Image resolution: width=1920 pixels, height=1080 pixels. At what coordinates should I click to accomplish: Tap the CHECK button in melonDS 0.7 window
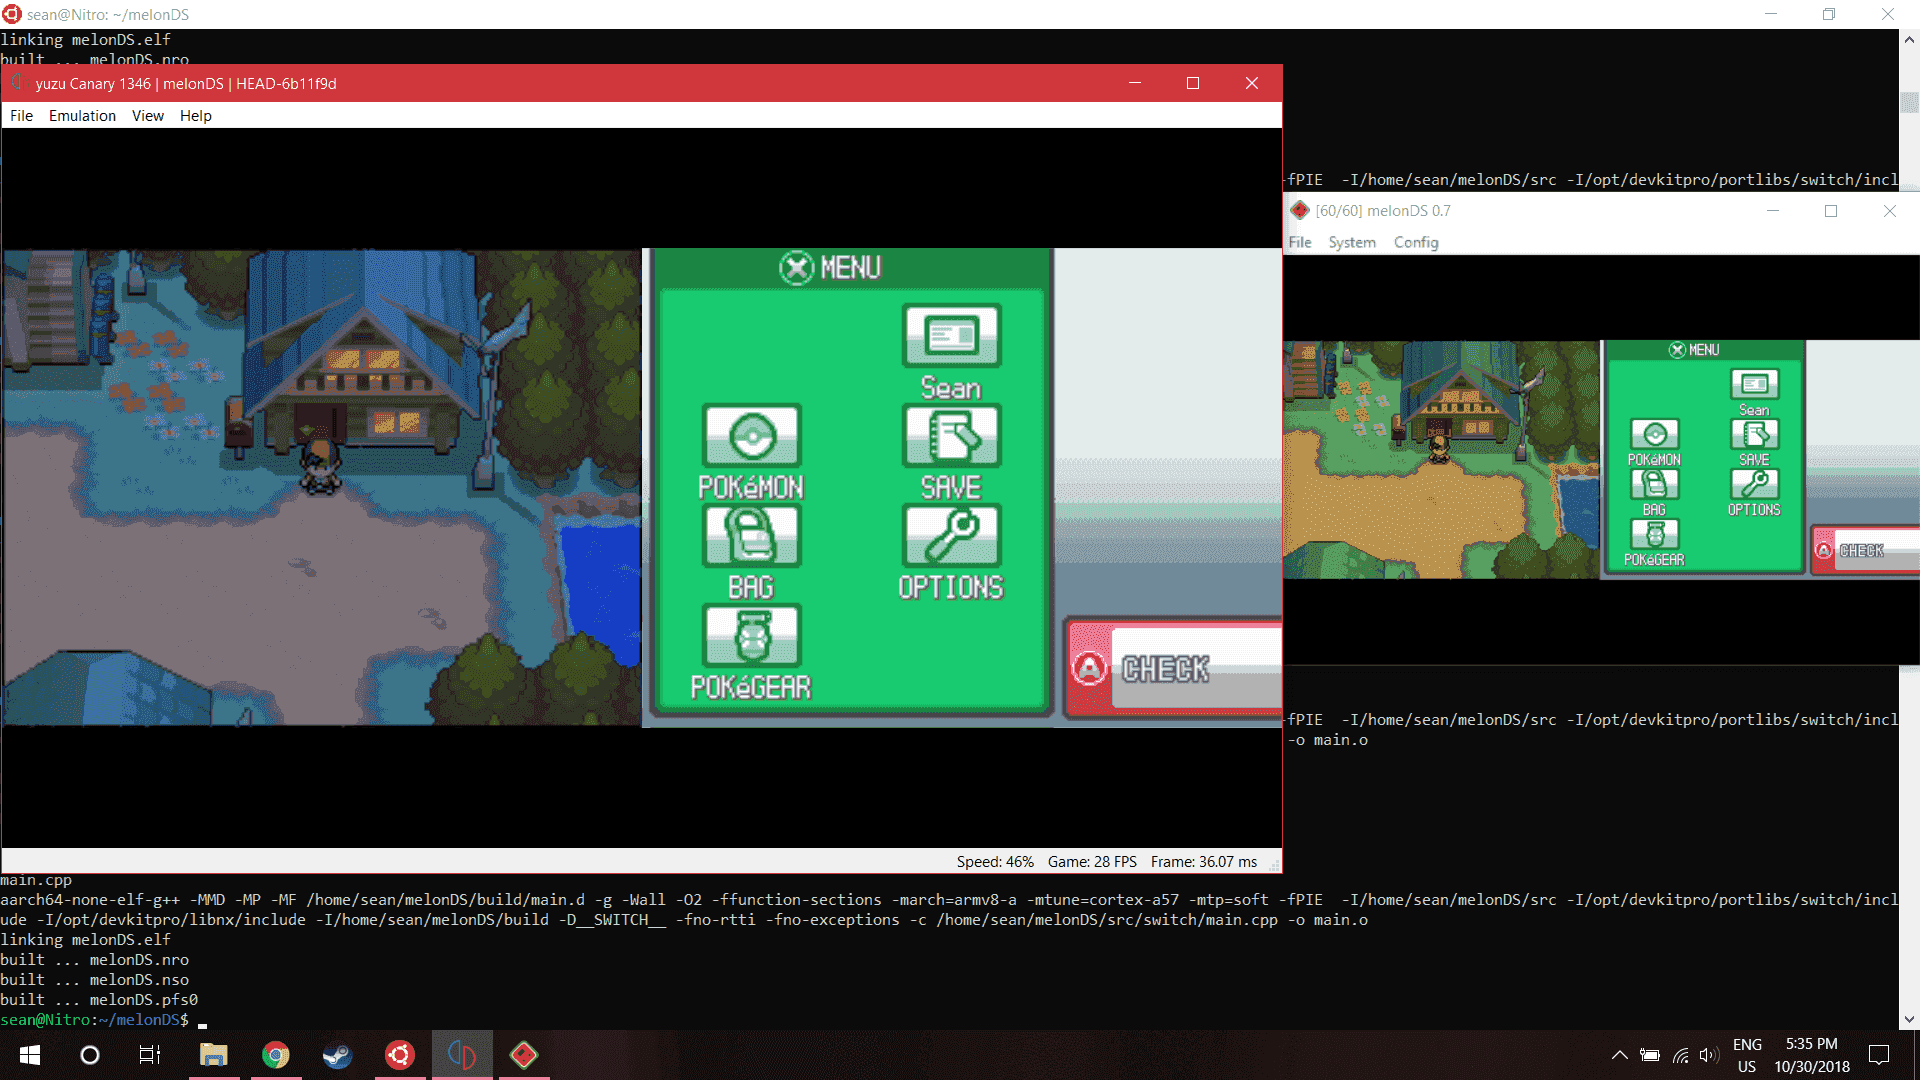(1866, 550)
